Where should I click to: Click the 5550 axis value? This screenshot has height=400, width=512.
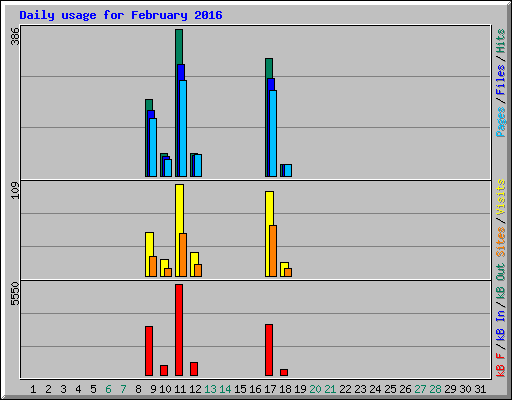point(15,294)
